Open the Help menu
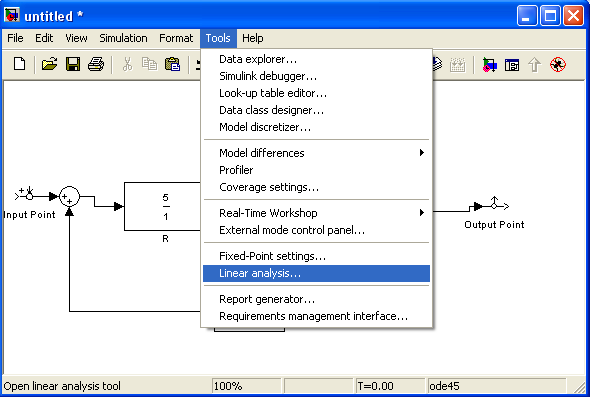This screenshot has height=397, width=590. pos(253,38)
